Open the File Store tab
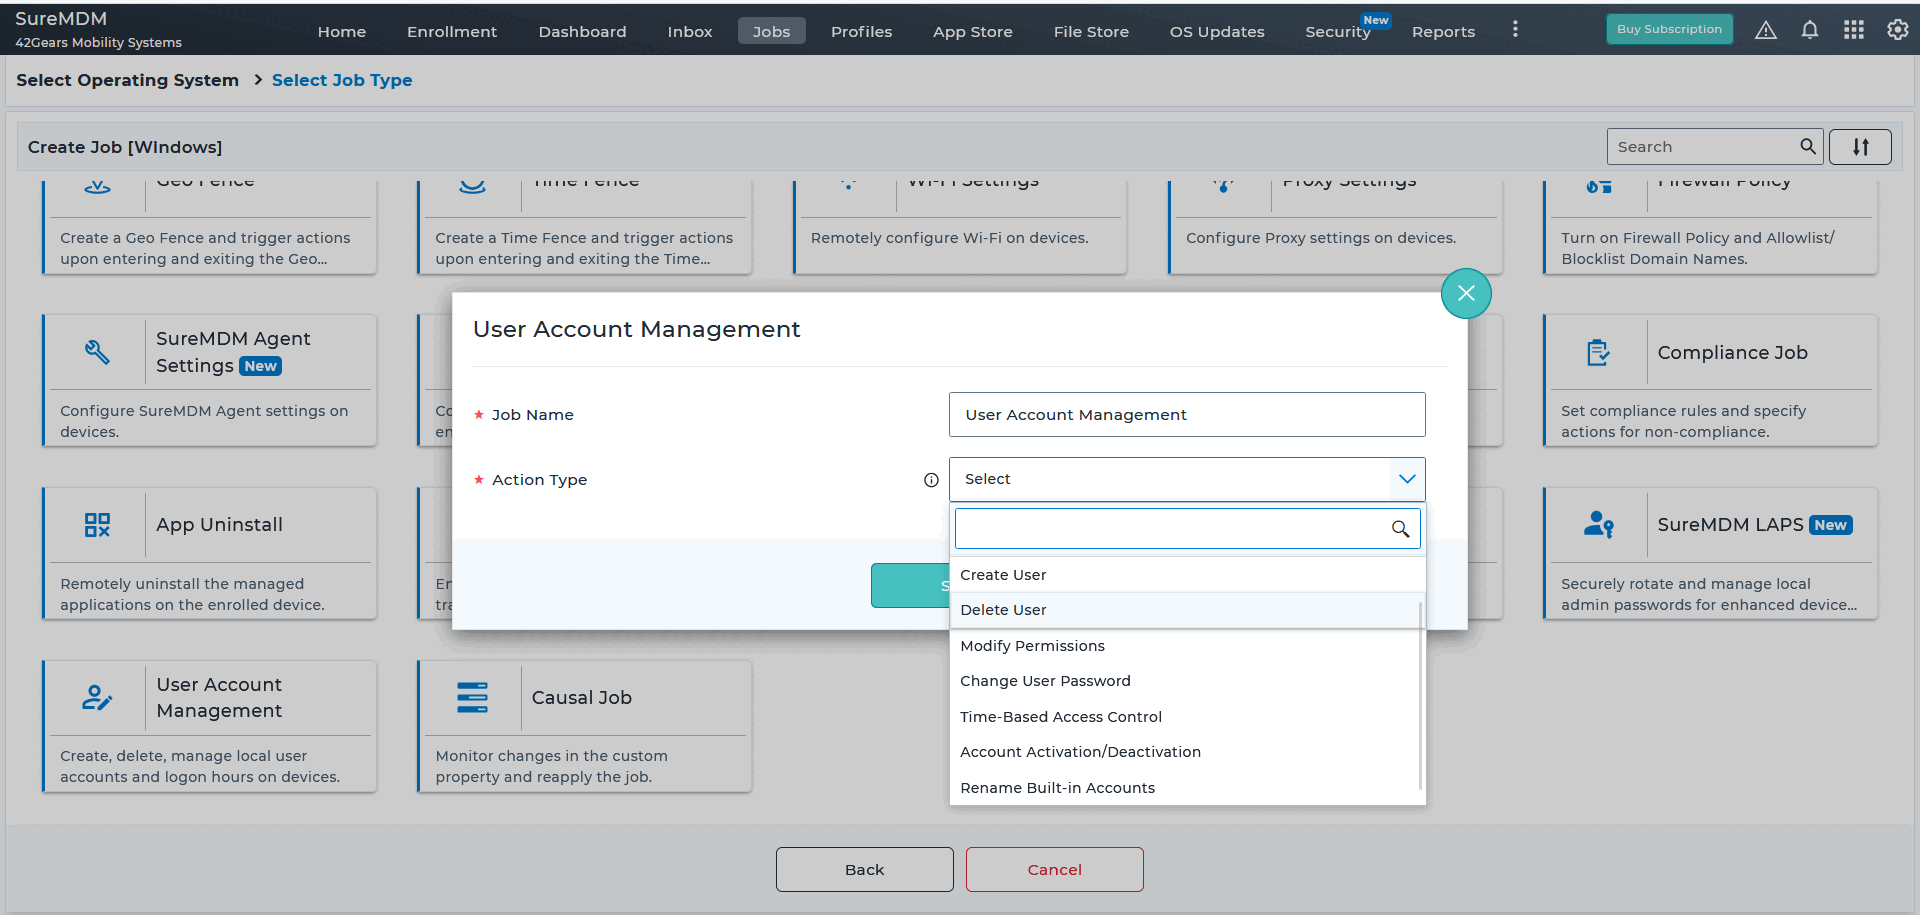This screenshot has height=915, width=1920. pos(1091,31)
